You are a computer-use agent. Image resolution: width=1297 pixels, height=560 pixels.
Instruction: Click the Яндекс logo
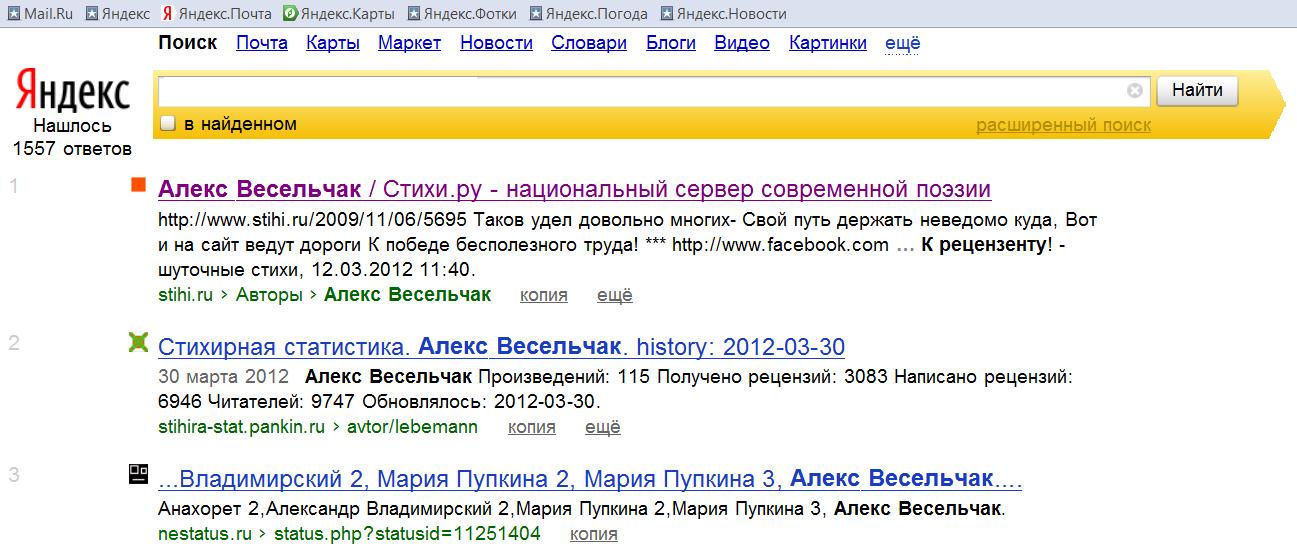72,92
